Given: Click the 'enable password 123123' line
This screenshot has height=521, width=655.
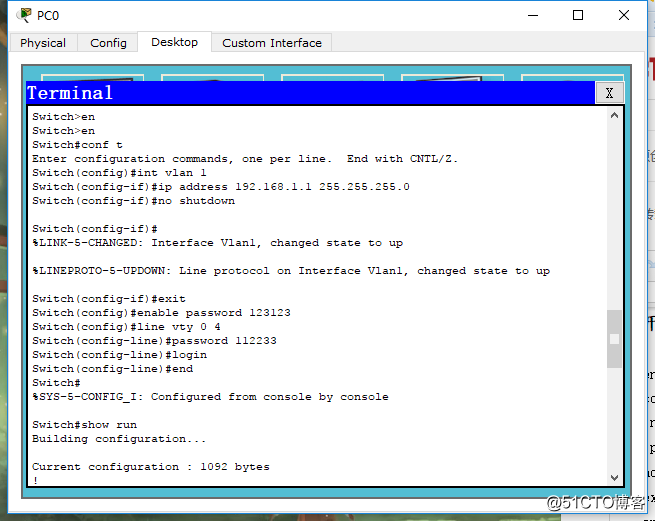Looking at the screenshot, I should pyautogui.click(x=161, y=313).
